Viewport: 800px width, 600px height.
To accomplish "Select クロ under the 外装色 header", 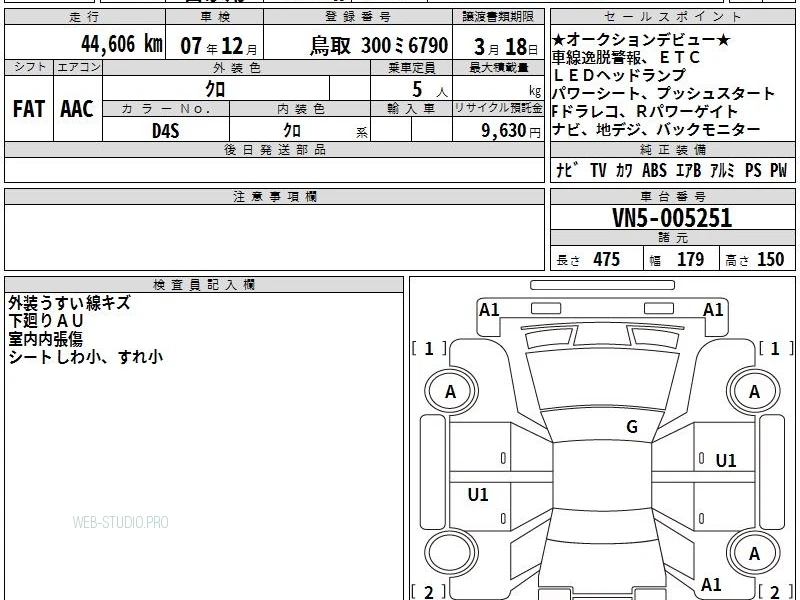I will [215, 89].
